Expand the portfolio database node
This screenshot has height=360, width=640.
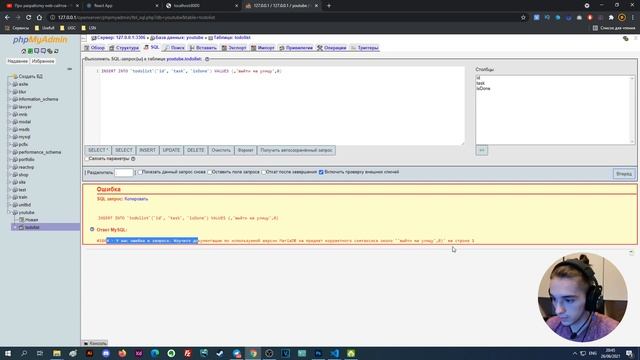point(10,160)
